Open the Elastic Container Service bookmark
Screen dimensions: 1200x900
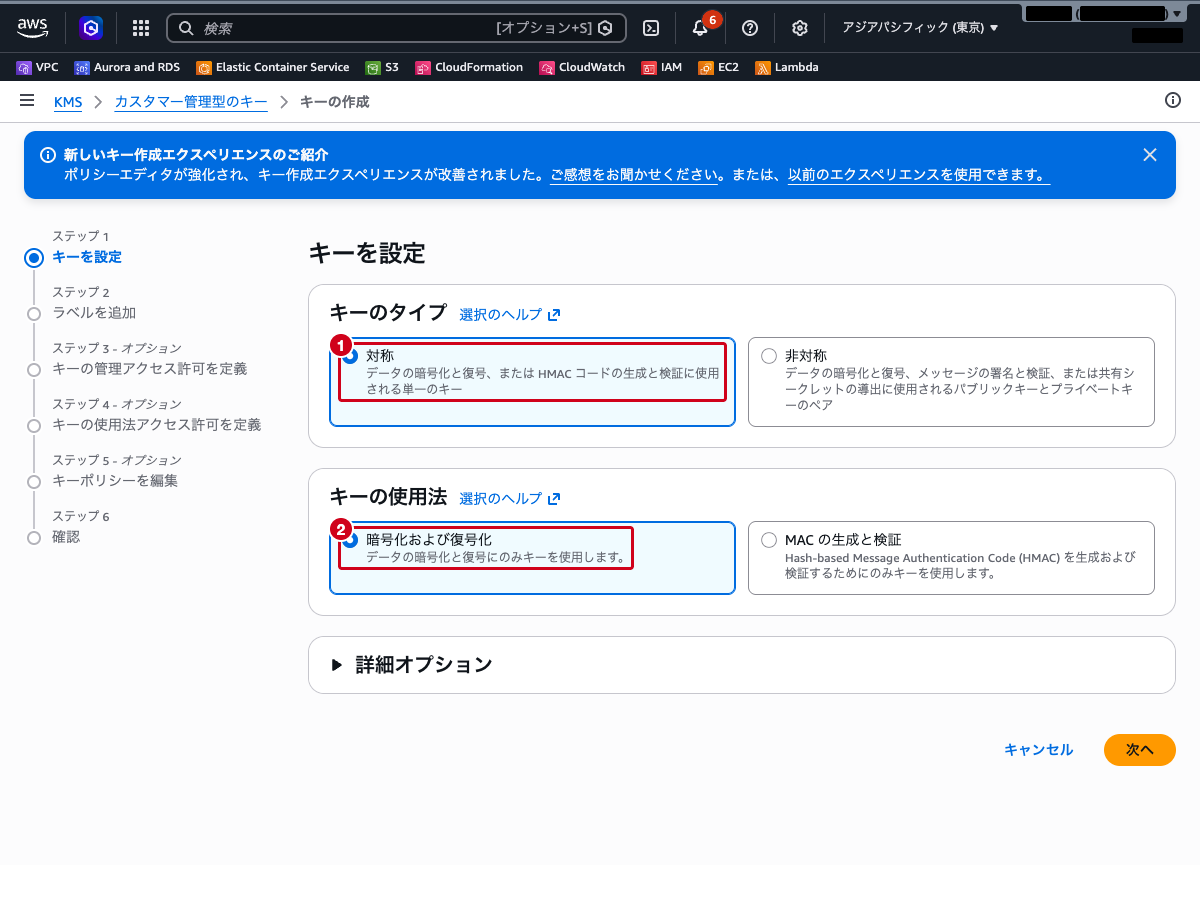(x=273, y=67)
